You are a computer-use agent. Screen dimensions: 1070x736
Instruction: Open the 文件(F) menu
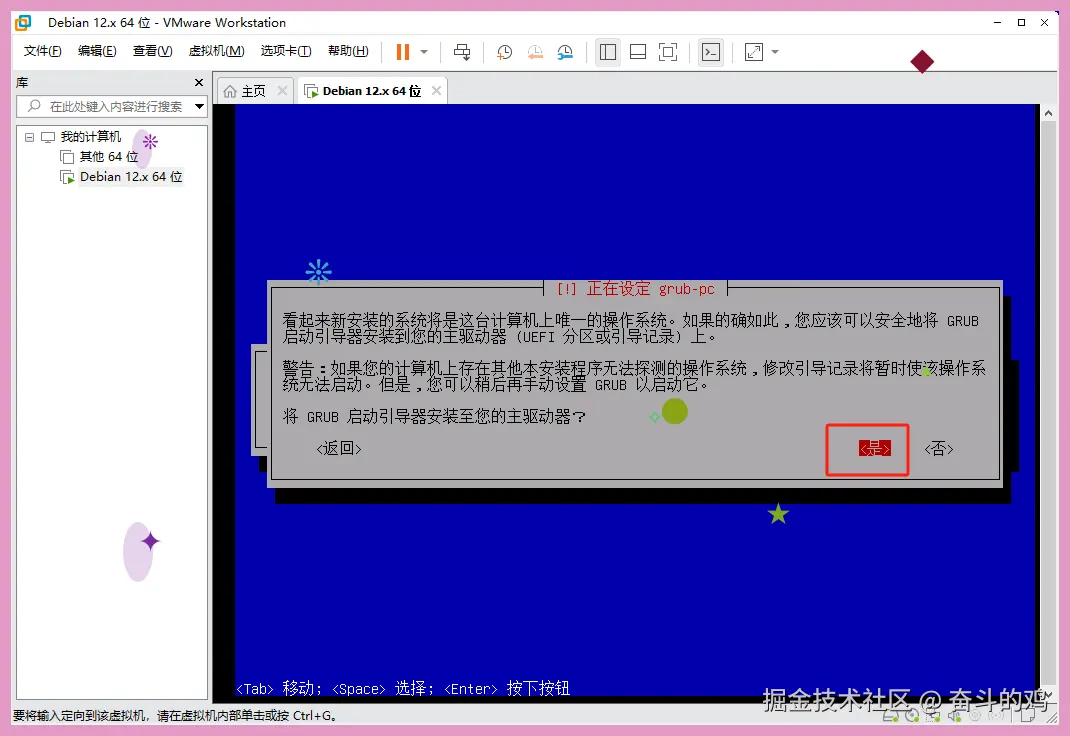(42, 51)
